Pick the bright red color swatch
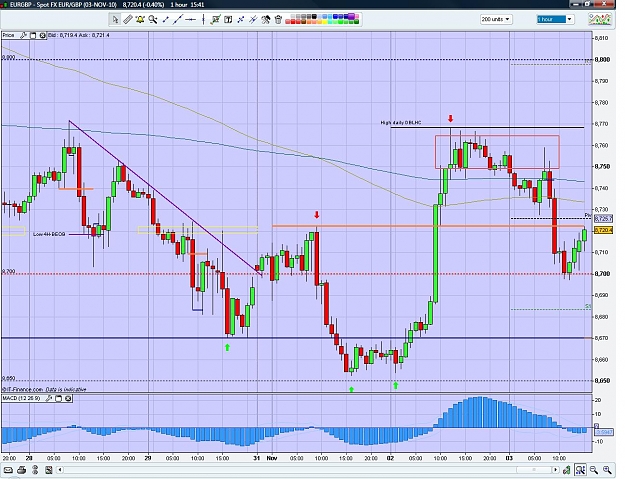 (x=293, y=22)
